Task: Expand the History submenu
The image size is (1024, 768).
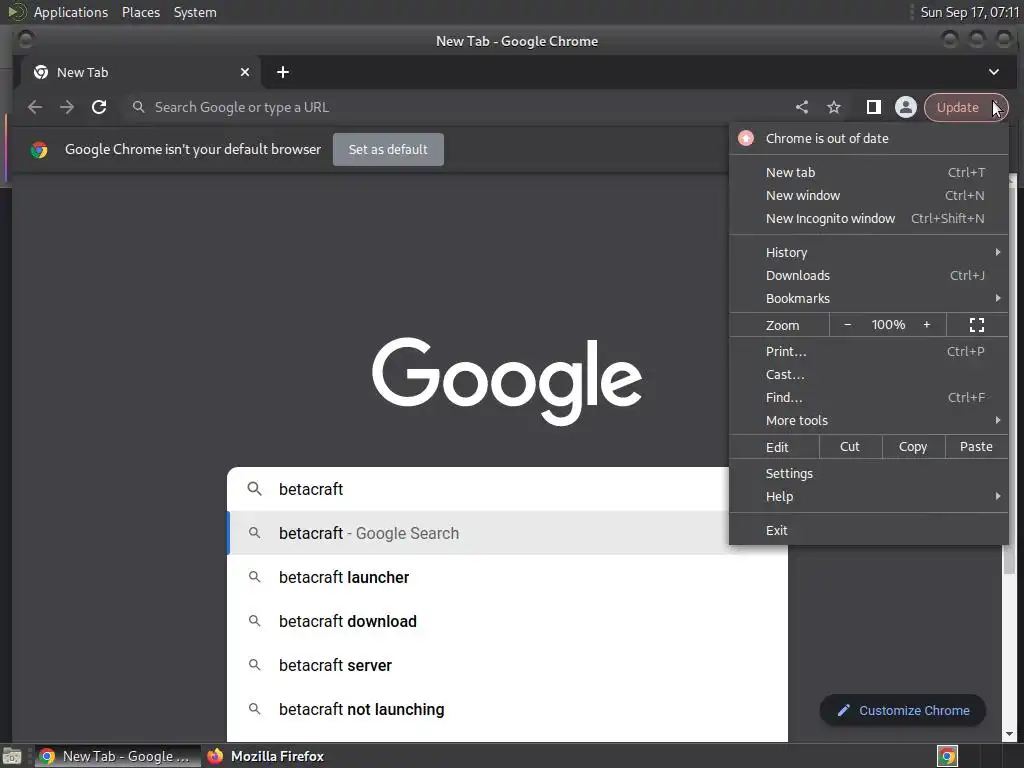Action: [869, 252]
